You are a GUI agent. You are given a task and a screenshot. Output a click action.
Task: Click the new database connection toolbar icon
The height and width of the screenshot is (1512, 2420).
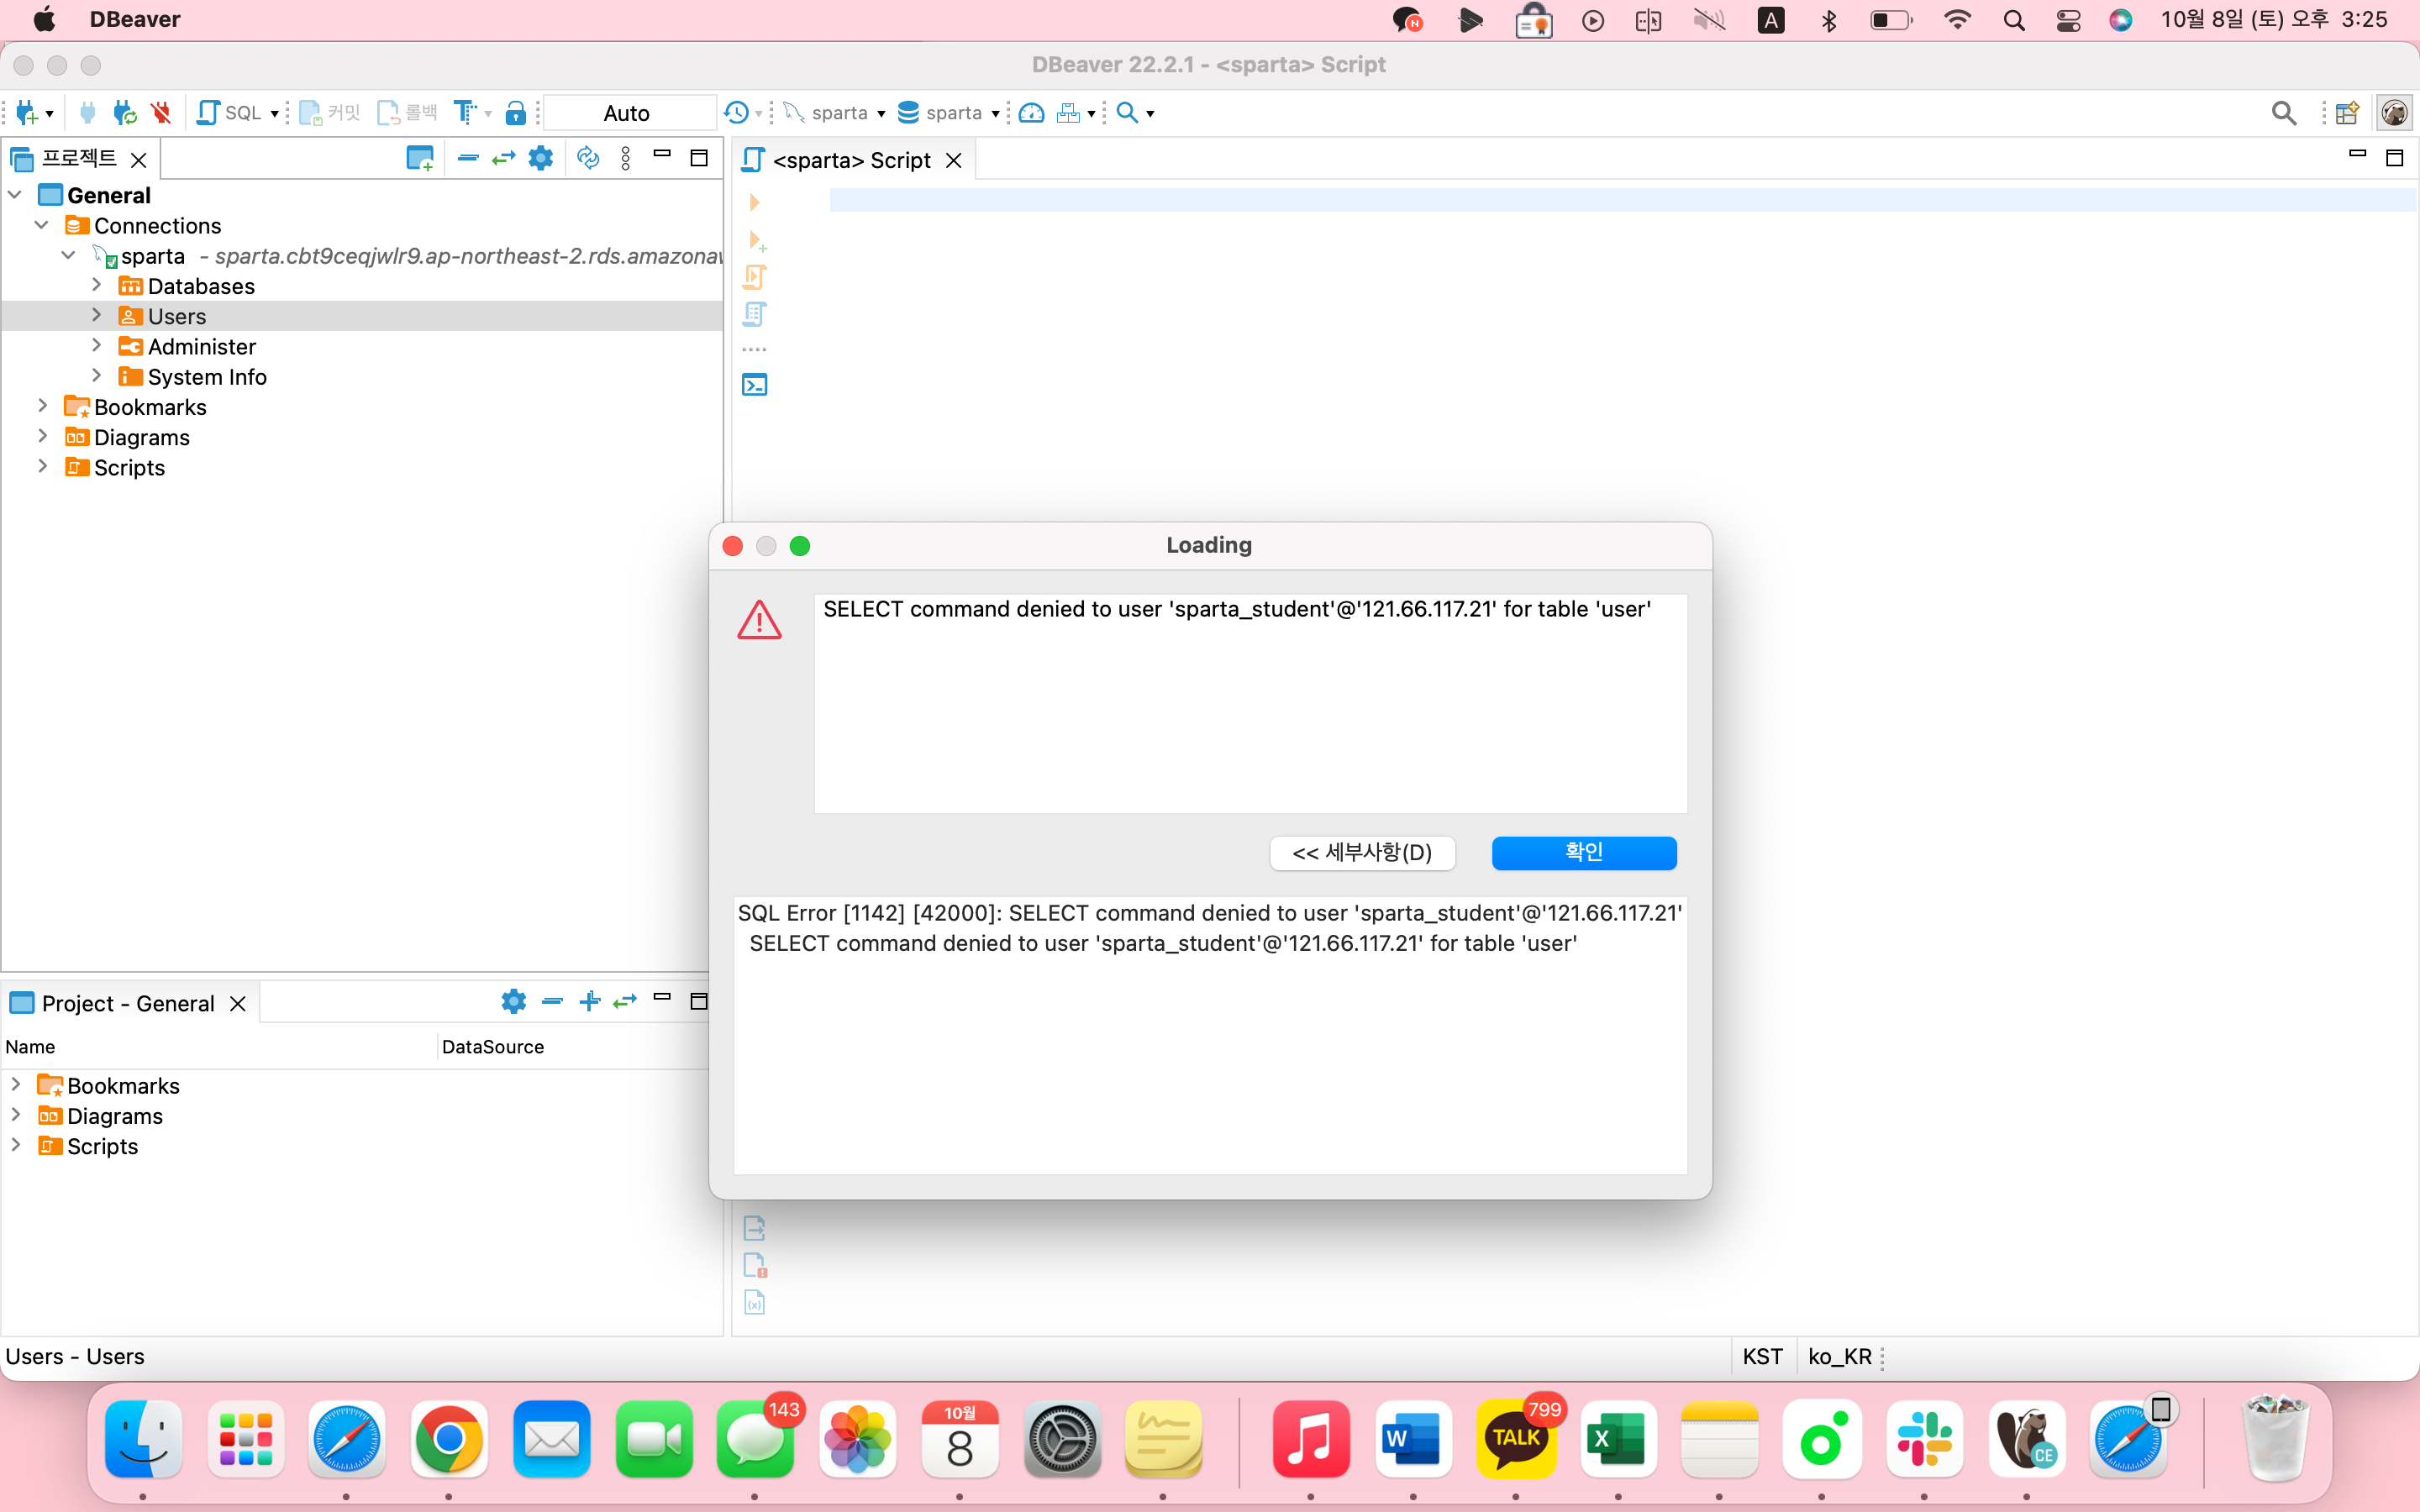(28, 113)
